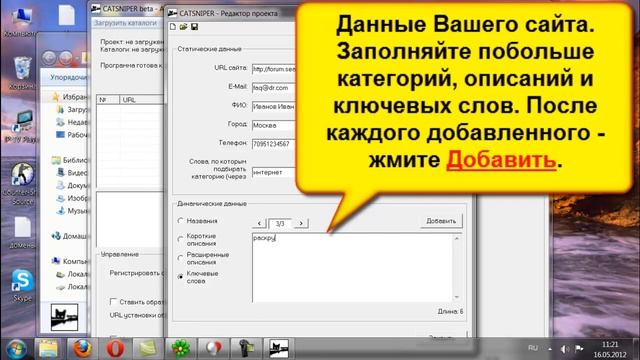
Task: Select Музыка library in Explorer sidebar
Action: pos(72,211)
